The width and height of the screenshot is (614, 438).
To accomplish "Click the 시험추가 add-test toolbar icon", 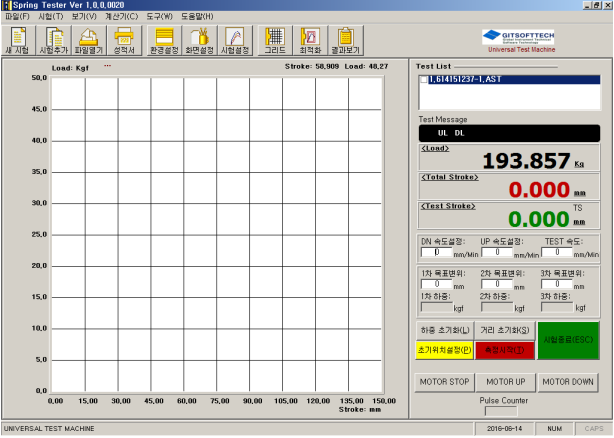I will tap(54, 41).
